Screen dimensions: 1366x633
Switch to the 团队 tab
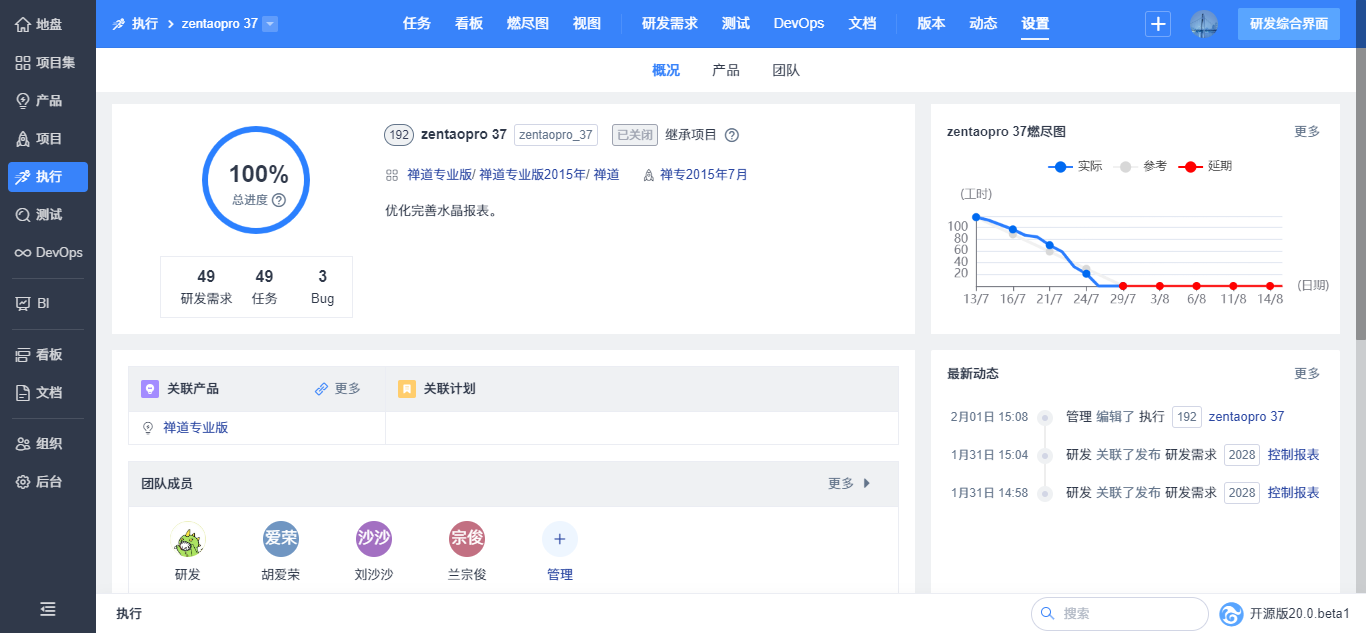click(x=786, y=70)
